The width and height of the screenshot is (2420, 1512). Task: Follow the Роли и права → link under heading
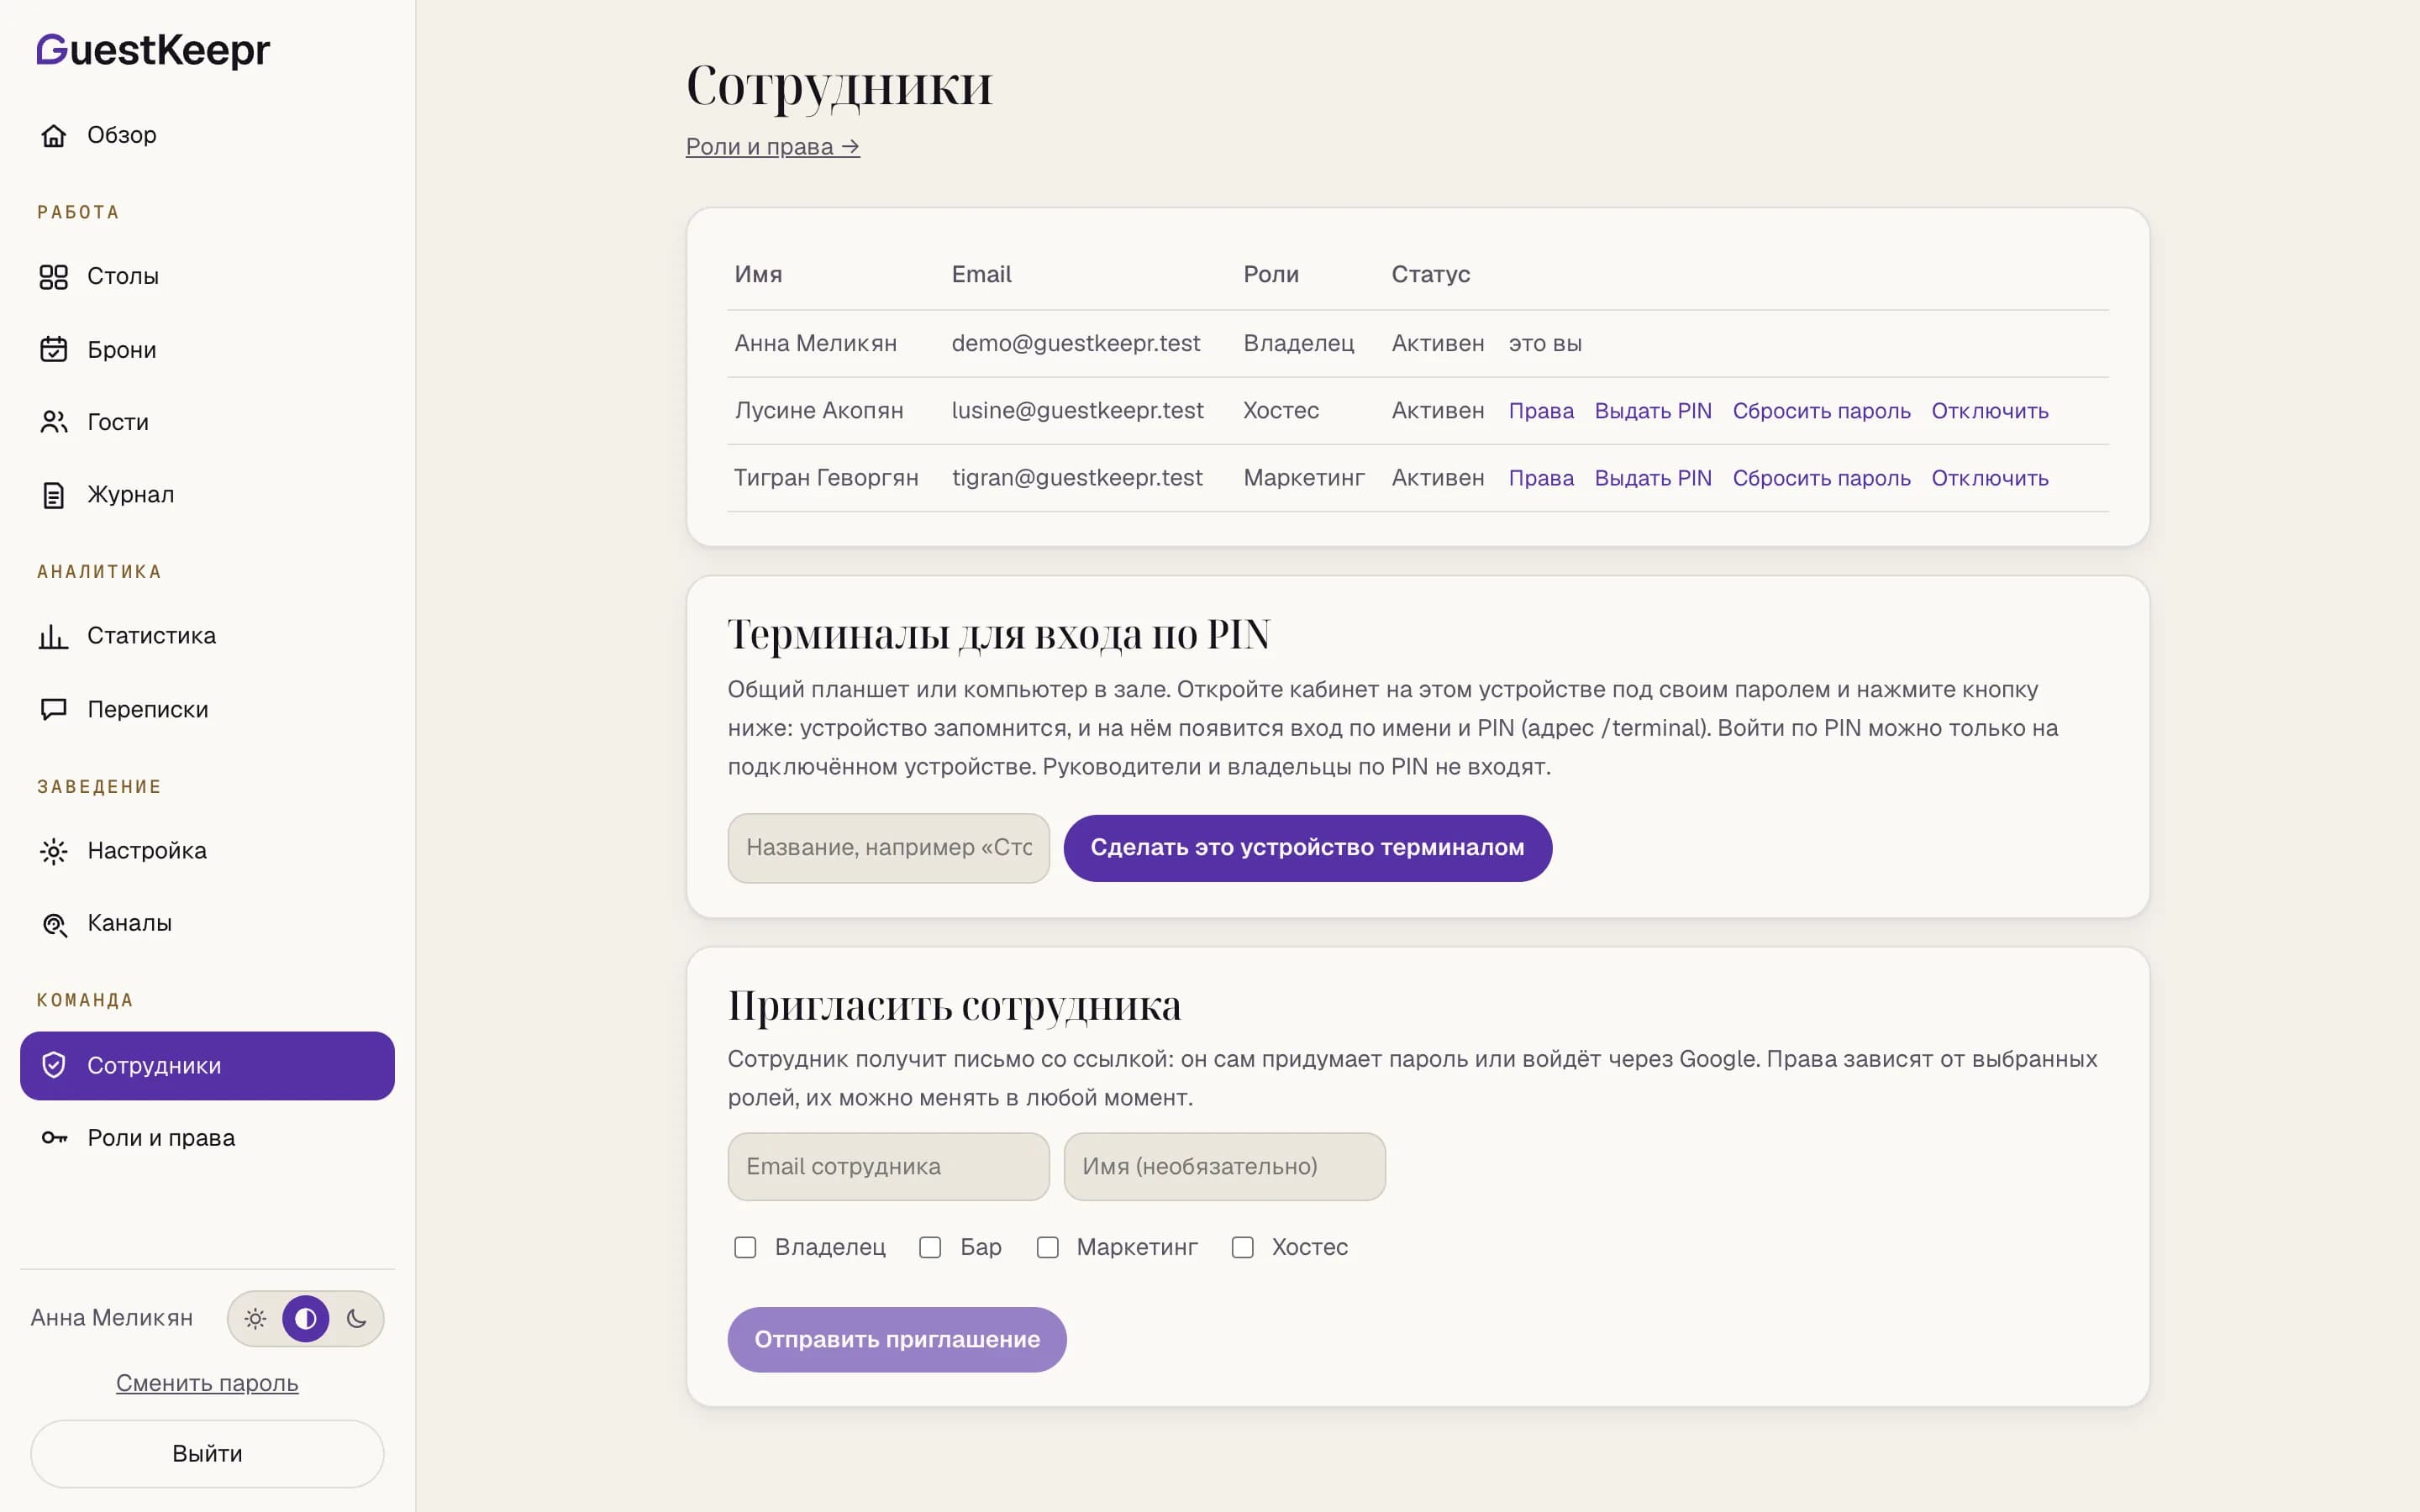pyautogui.click(x=773, y=147)
